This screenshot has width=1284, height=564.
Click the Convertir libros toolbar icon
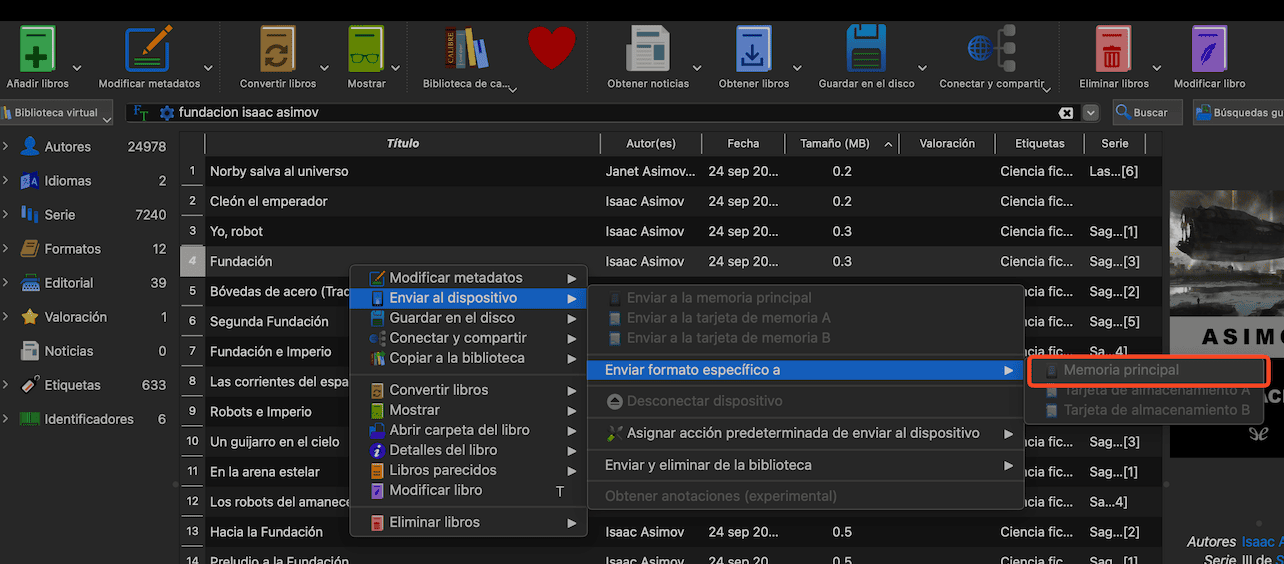277,50
